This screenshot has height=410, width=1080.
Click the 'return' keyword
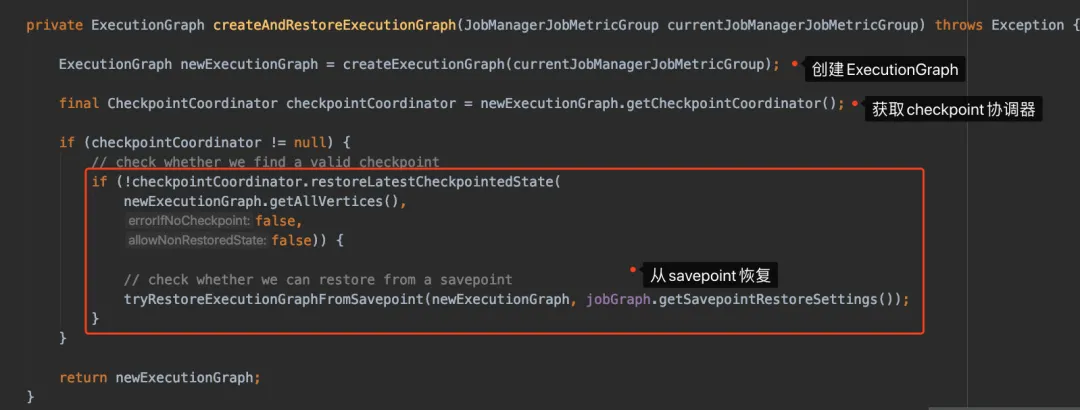(83, 378)
